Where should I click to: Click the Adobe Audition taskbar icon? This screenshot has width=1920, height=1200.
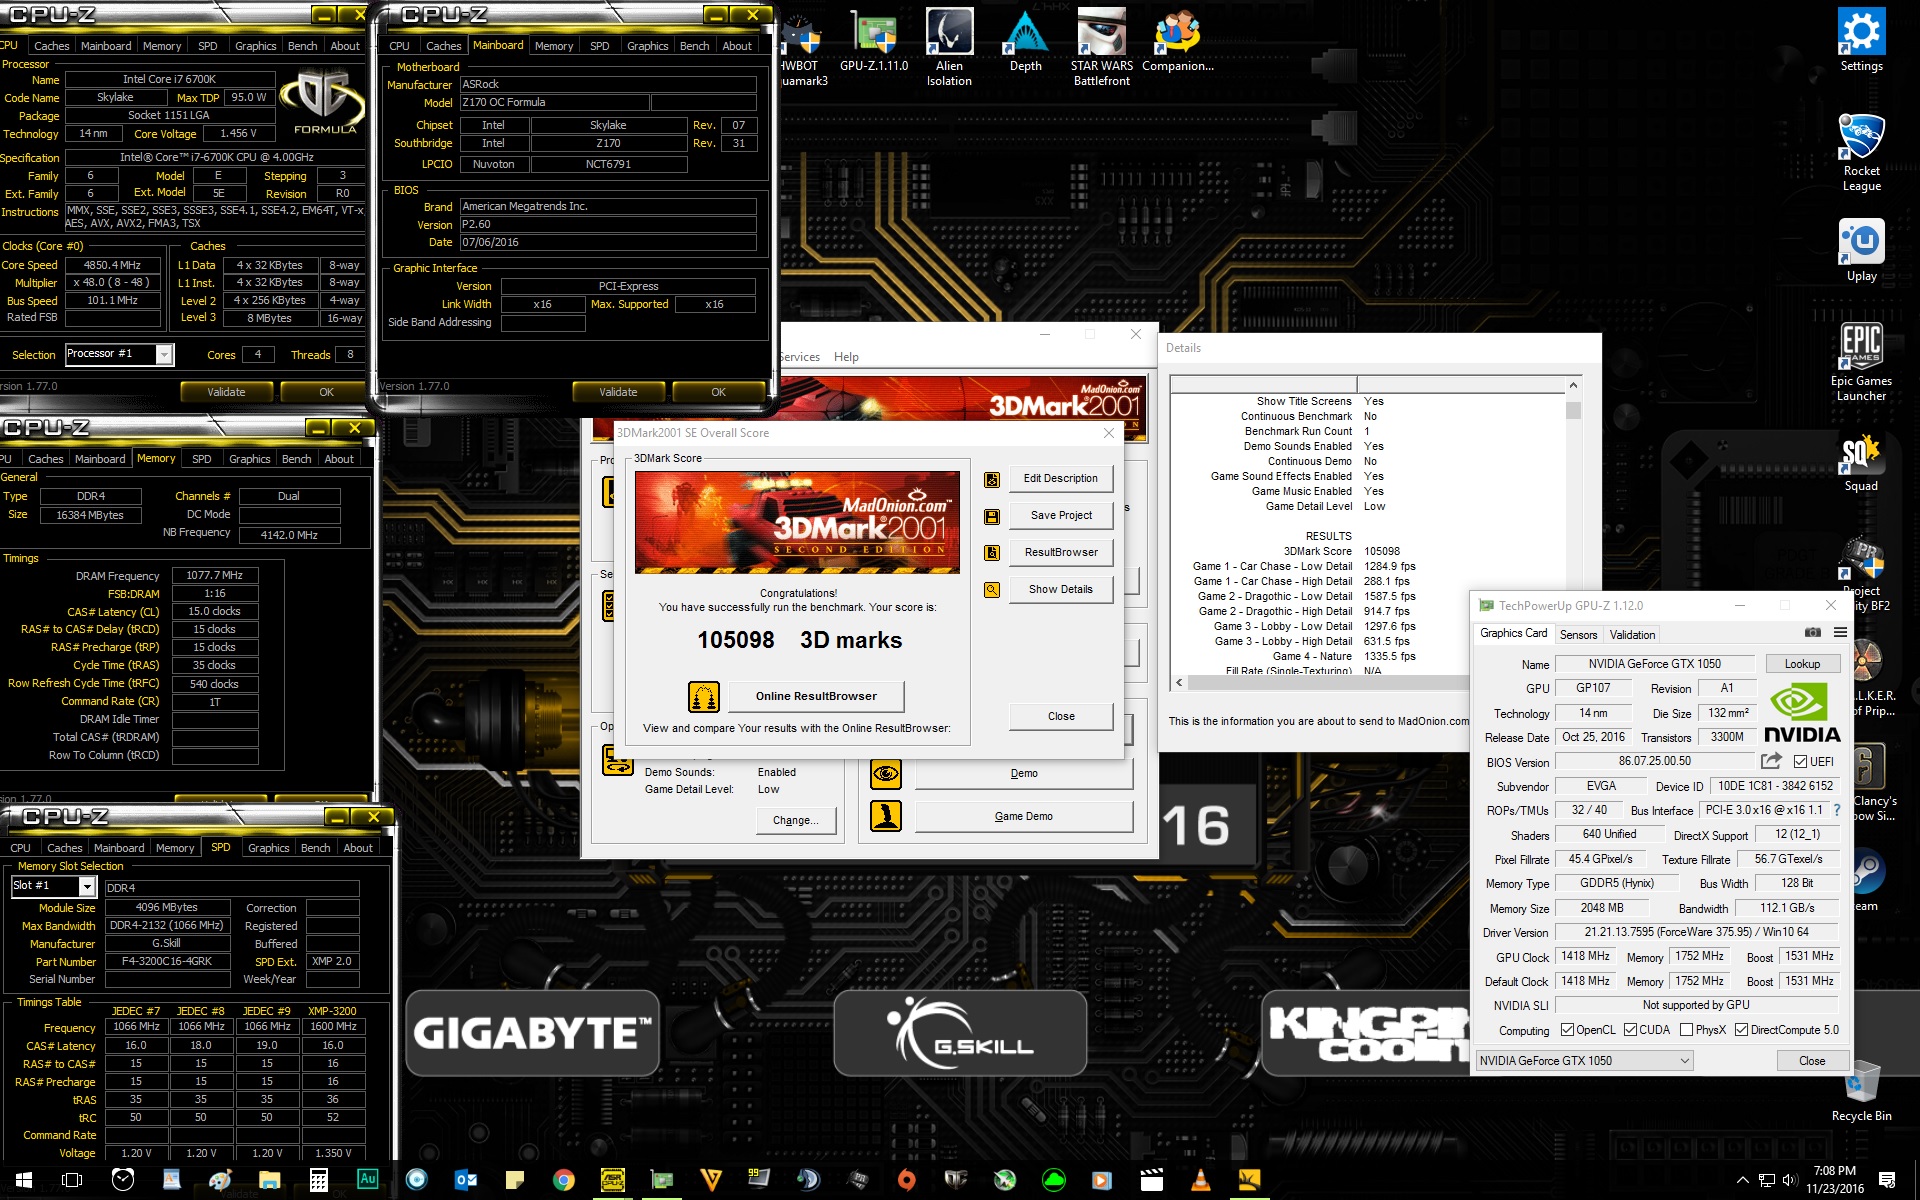coord(367,1180)
